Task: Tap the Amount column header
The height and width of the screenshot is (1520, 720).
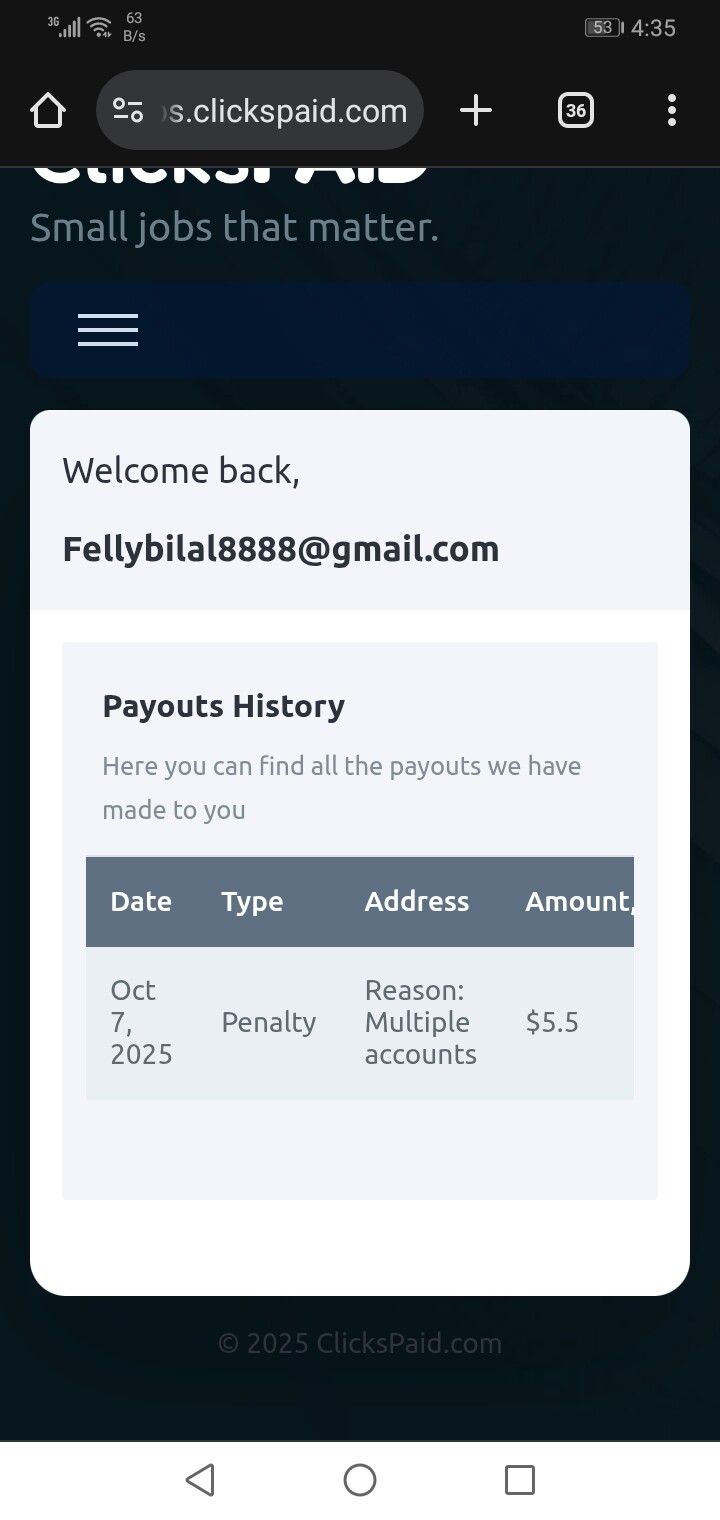Action: [578, 901]
